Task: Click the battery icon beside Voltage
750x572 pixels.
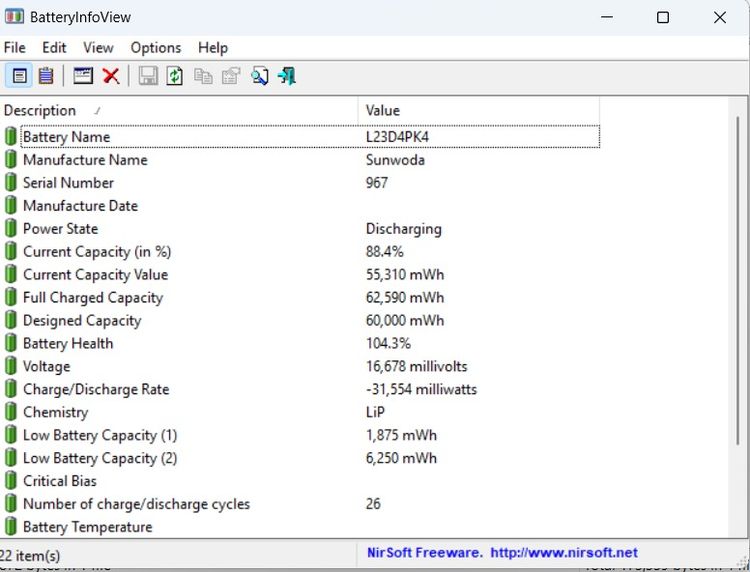Action: (11, 366)
